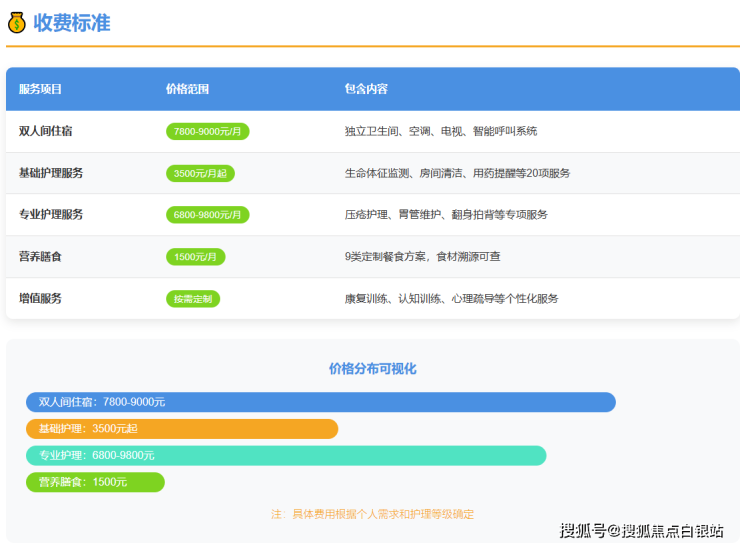740x547 pixels.
Task: Click the green 营养膳食 price bar
Action: [x=95, y=482]
